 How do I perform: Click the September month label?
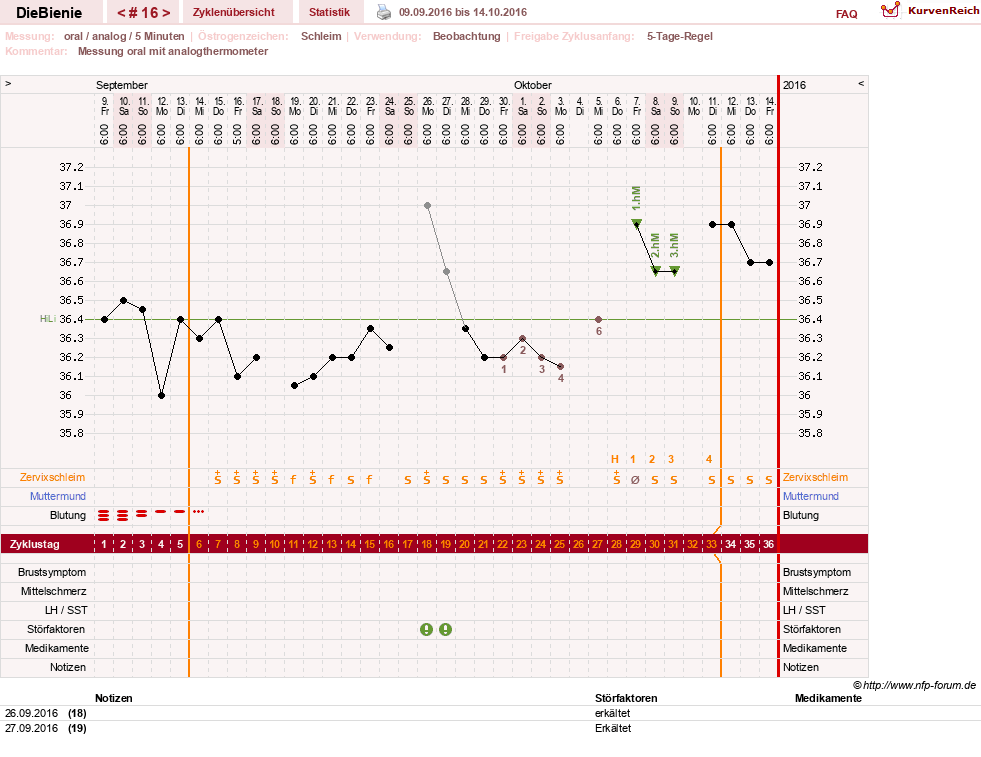[121, 85]
